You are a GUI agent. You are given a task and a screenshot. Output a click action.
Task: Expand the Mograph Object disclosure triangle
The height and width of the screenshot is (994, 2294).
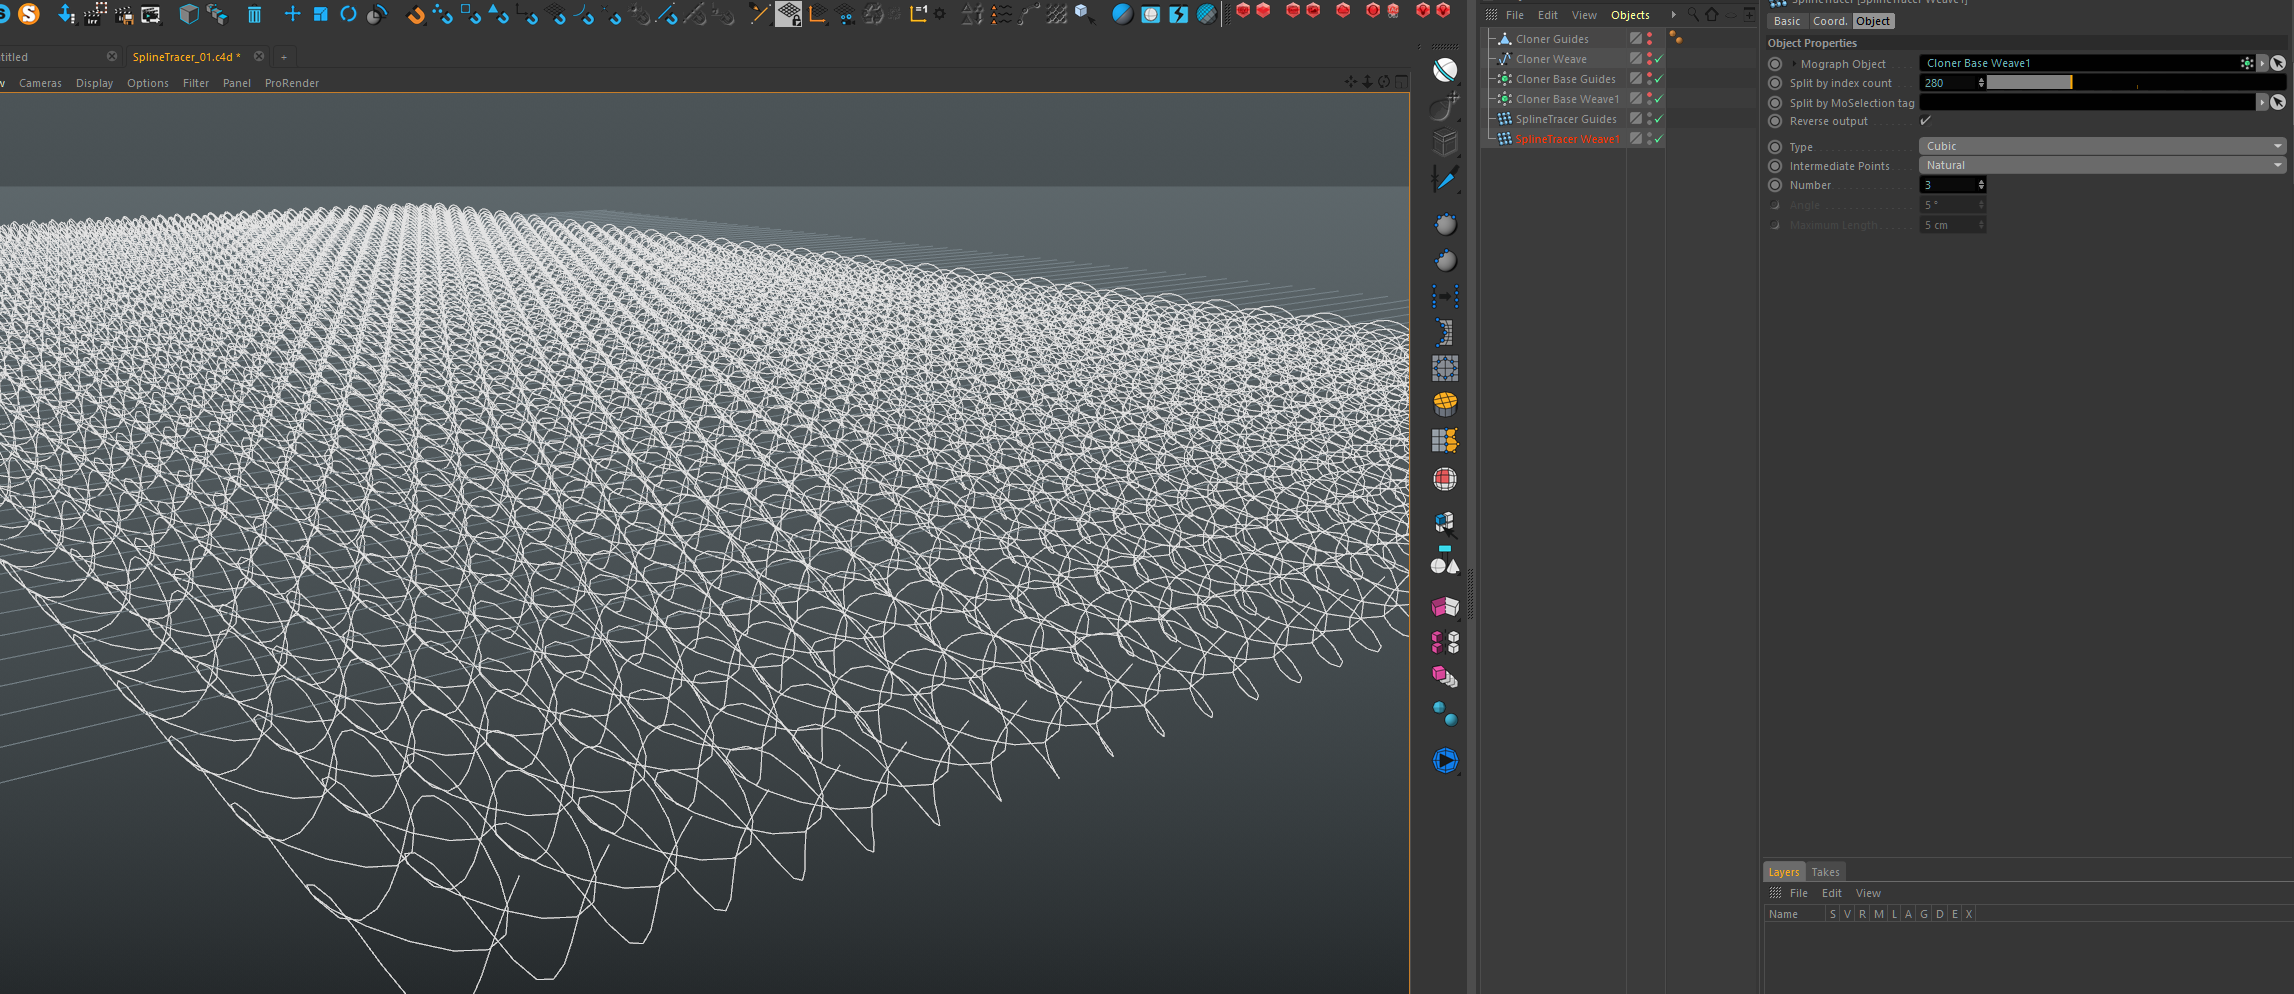pos(1794,64)
